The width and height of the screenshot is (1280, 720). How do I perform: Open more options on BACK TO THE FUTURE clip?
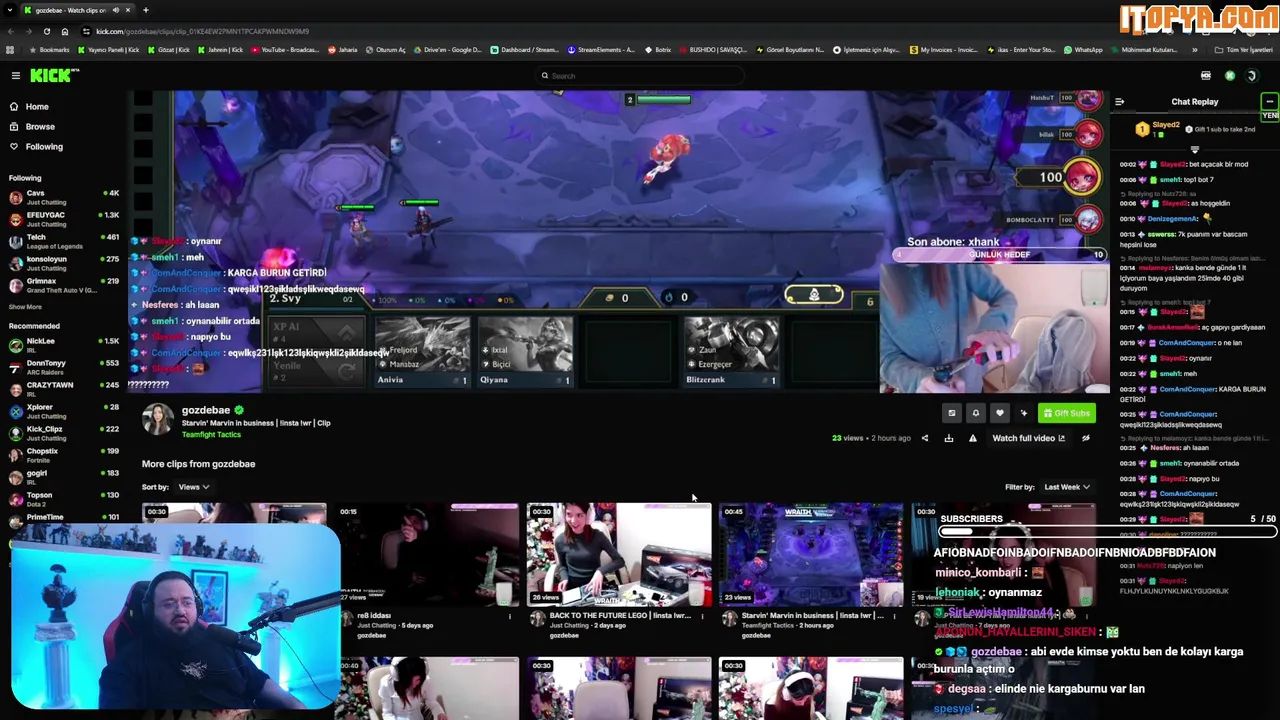(701, 616)
